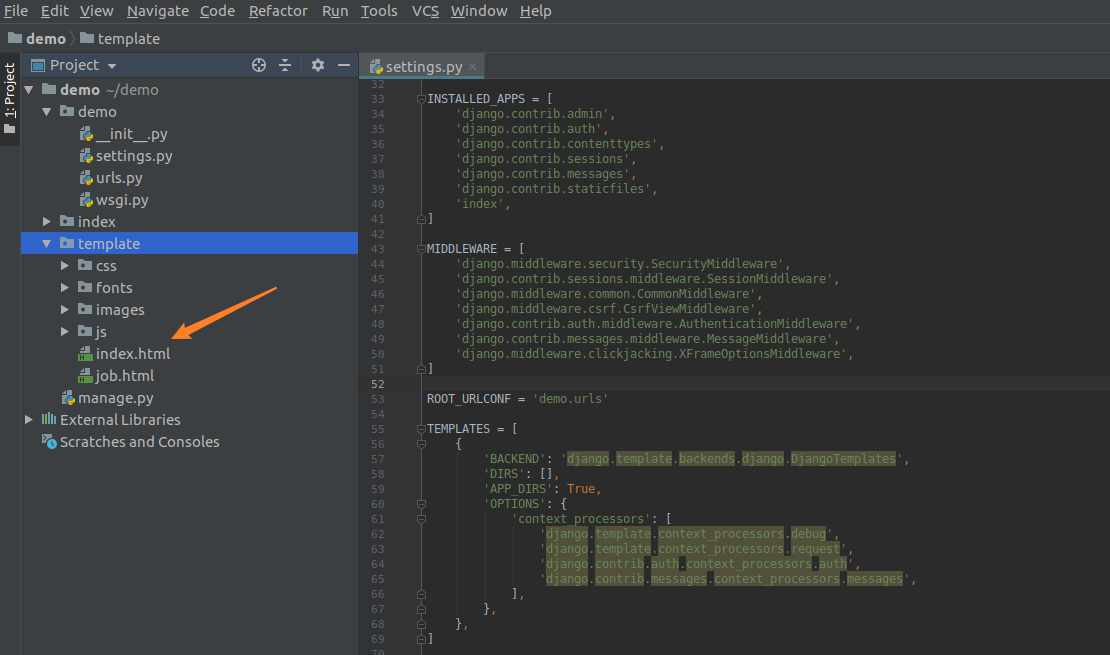Click the demo folder icon in breadcrumb
The image size is (1110, 655).
tap(15, 38)
